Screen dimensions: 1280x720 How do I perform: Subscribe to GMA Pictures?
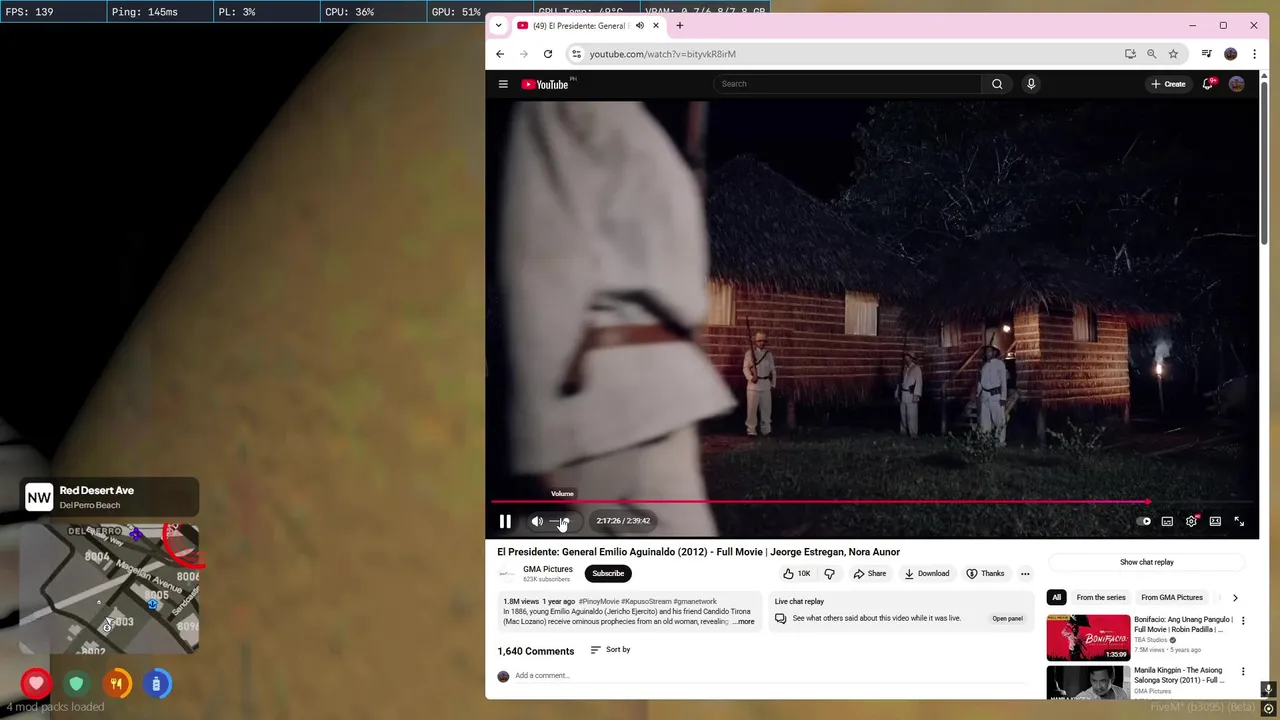point(608,573)
